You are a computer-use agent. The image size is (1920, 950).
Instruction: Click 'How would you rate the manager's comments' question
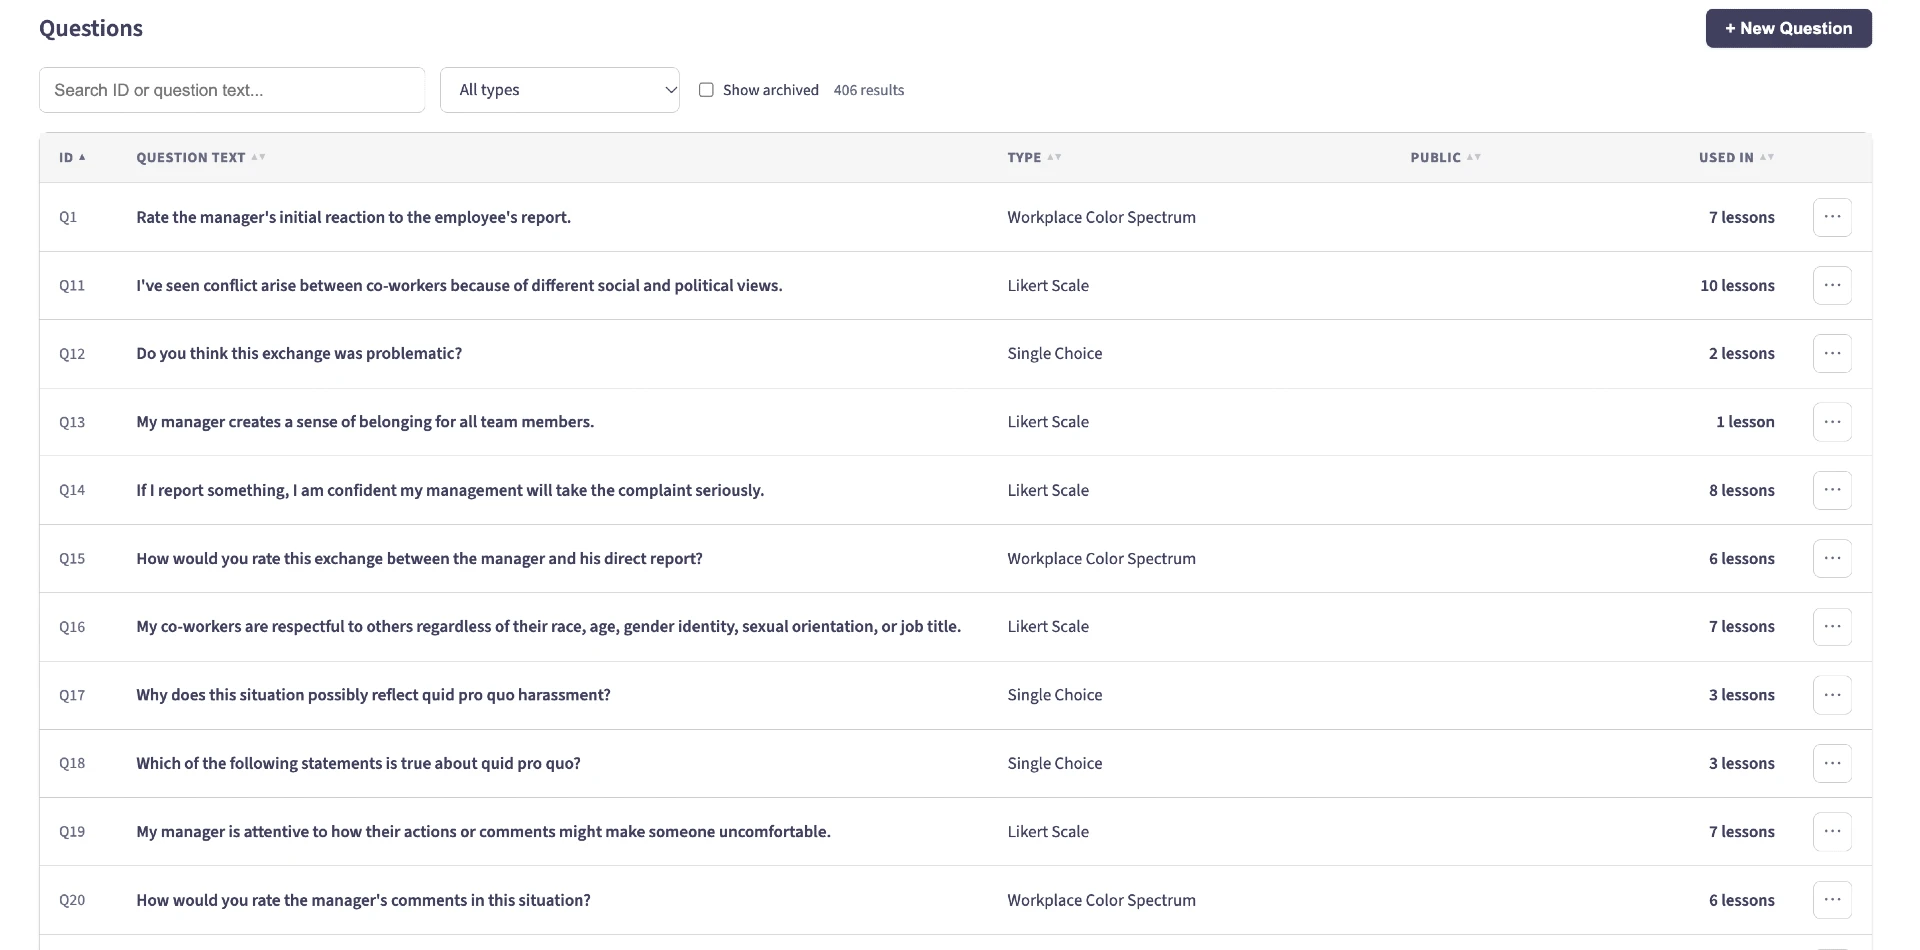(x=363, y=900)
